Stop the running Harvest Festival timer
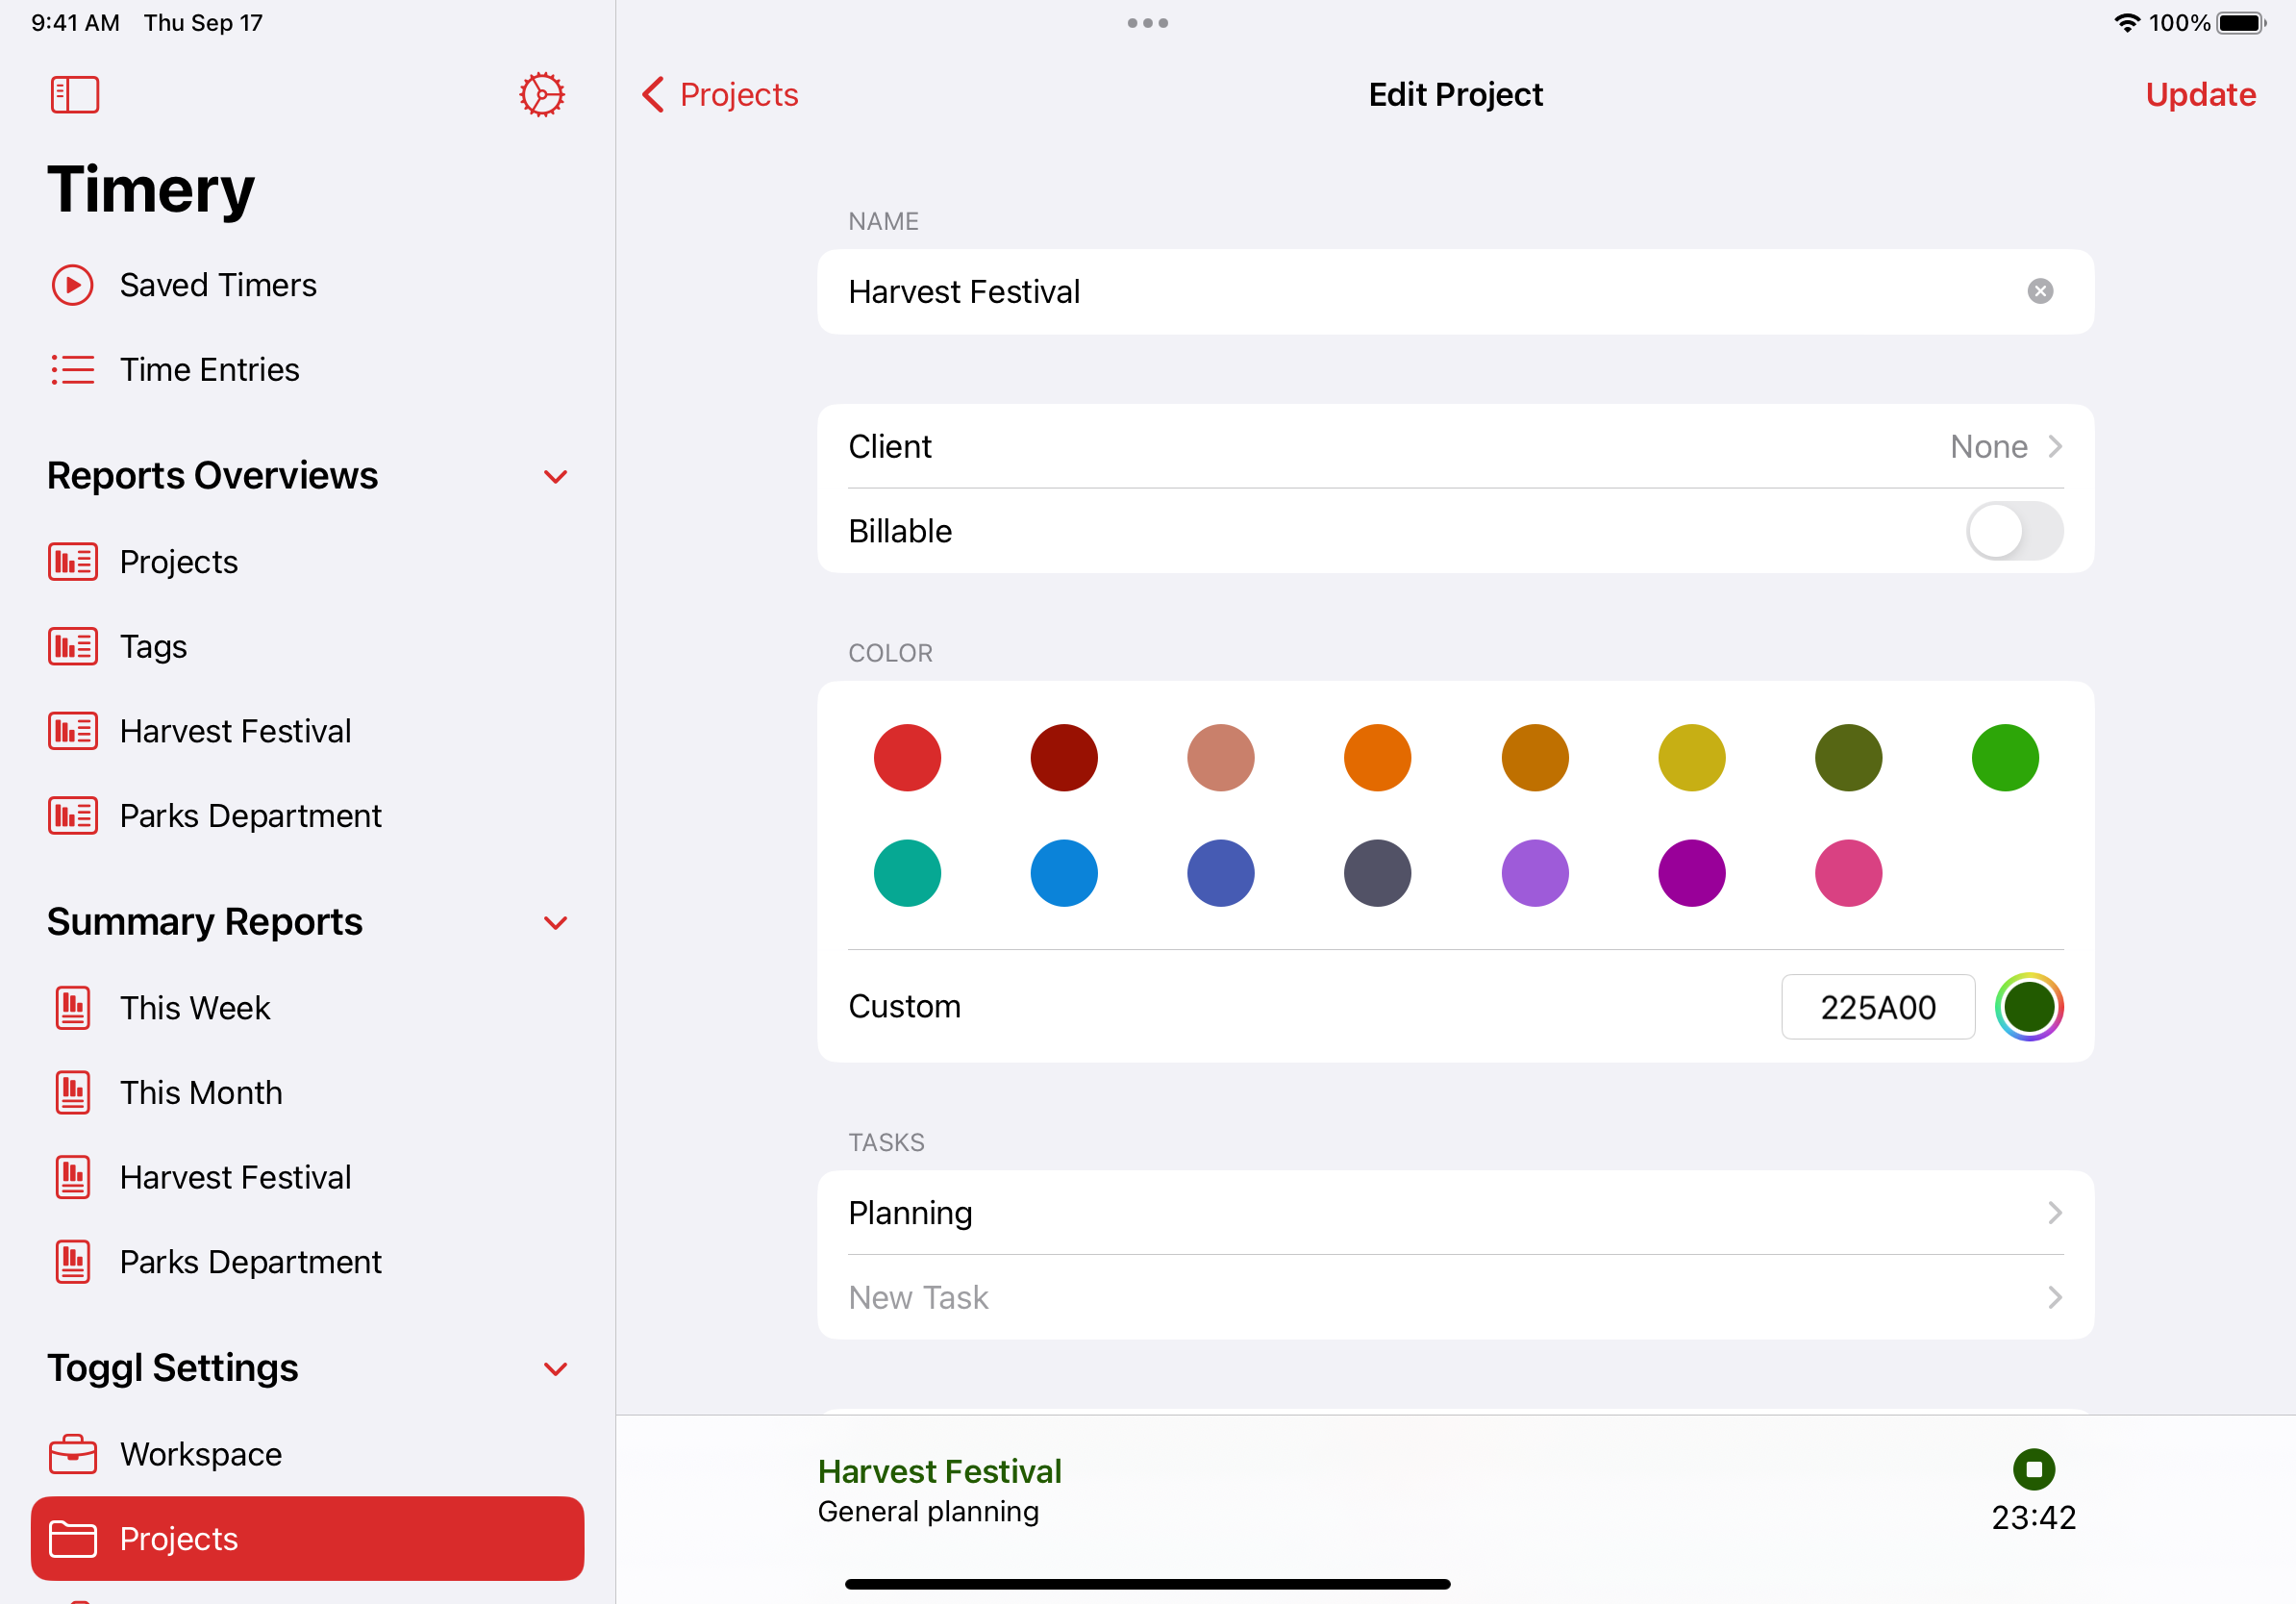This screenshot has height=1604, width=2296. pyautogui.click(x=2033, y=1469)
